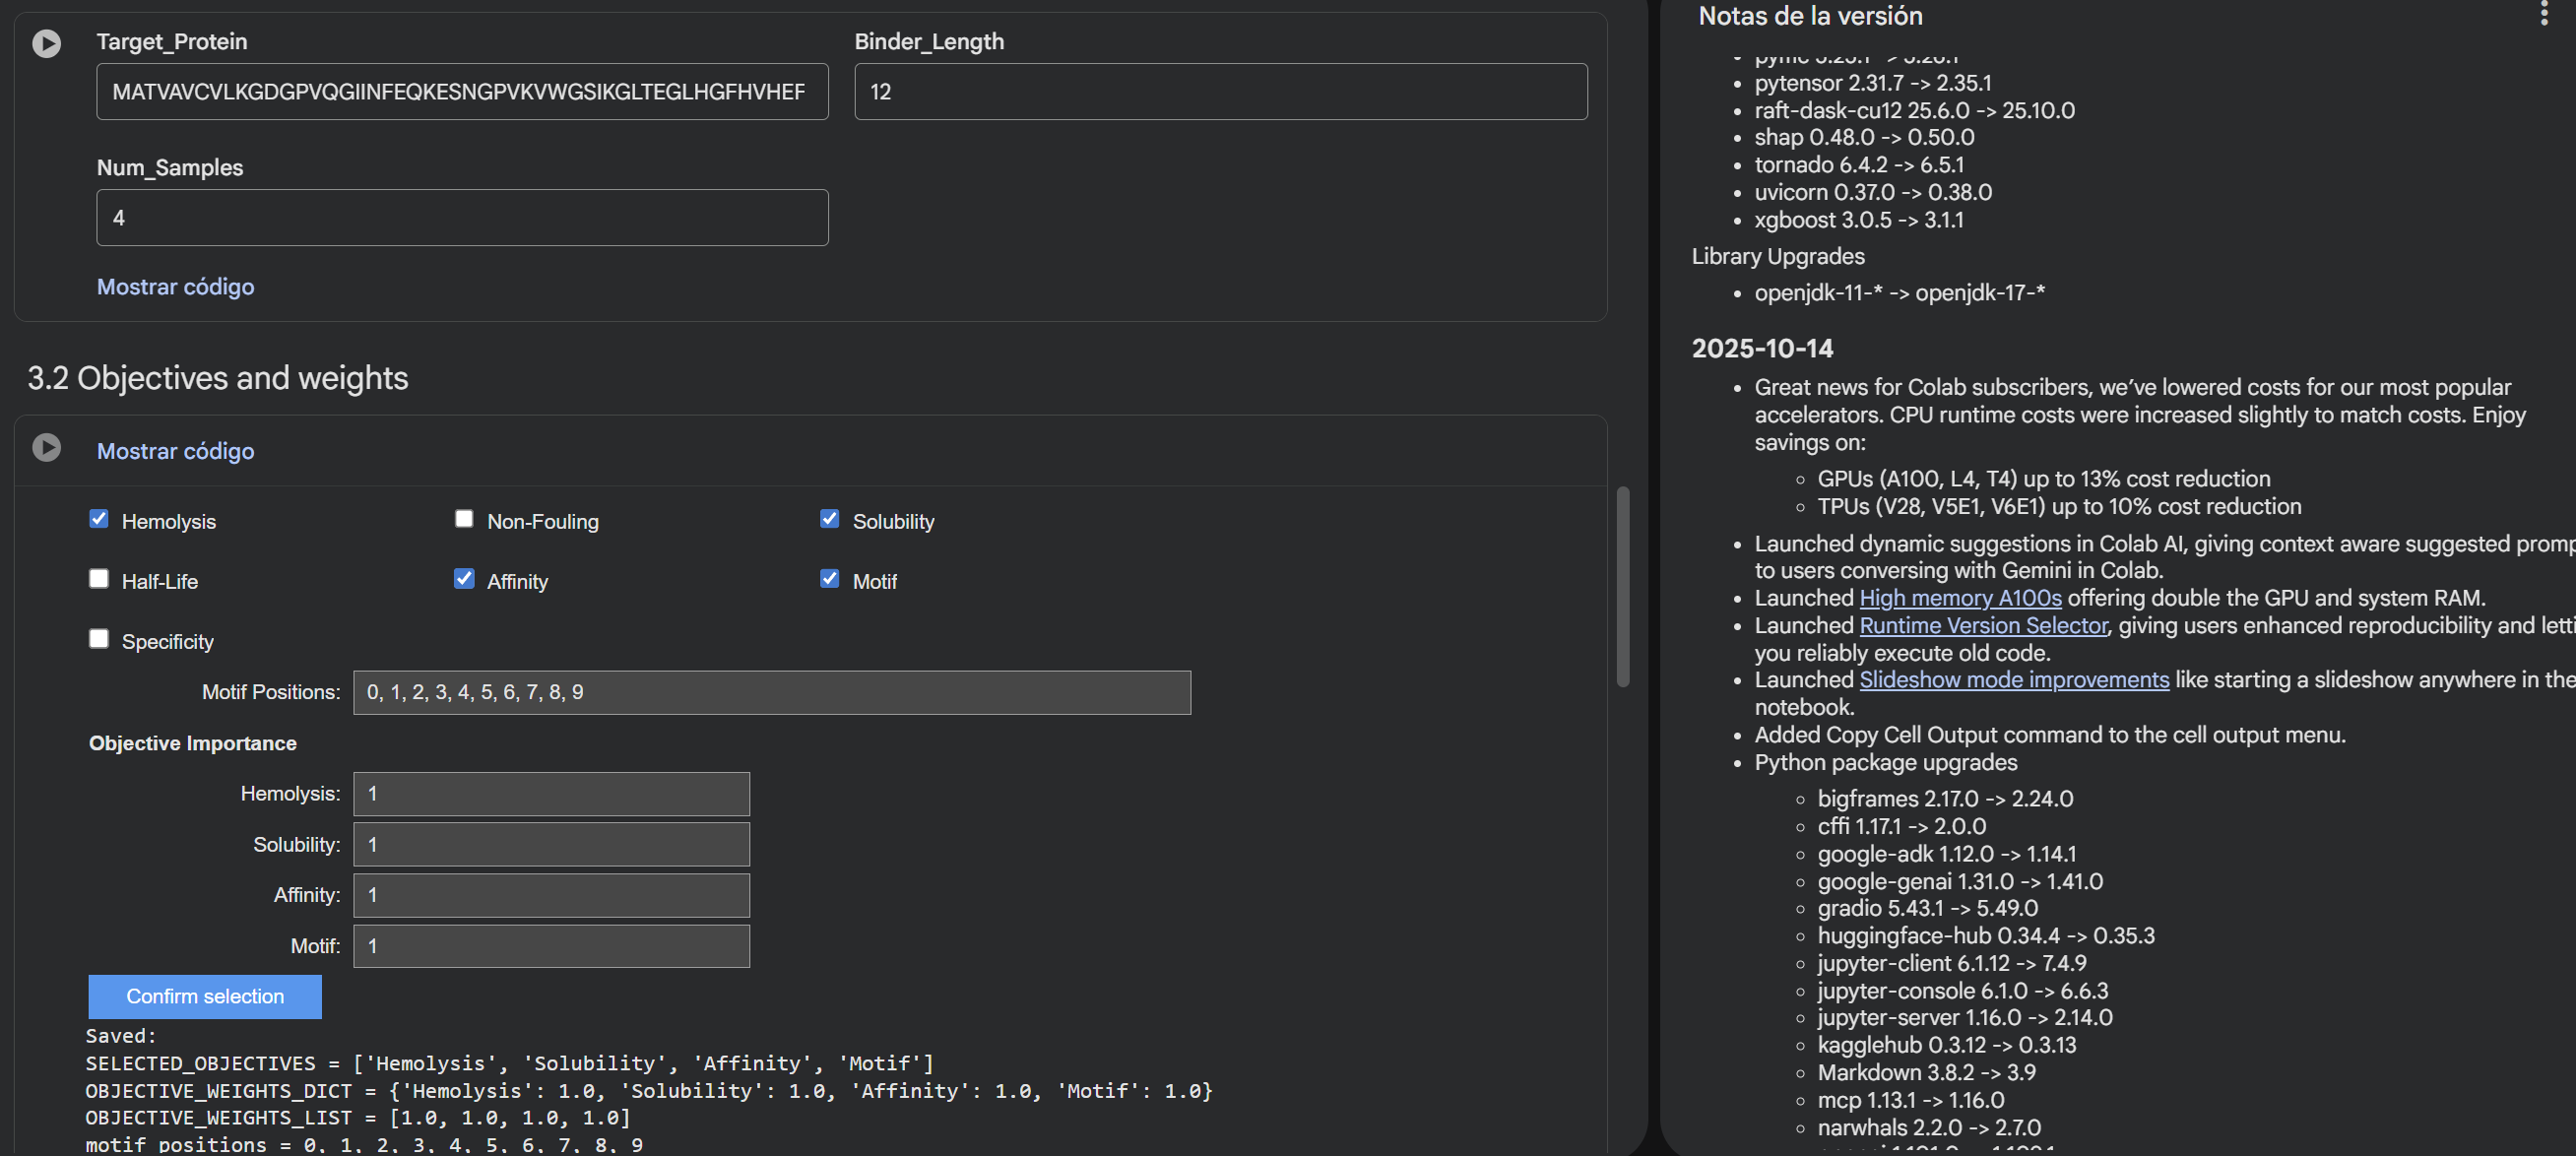Open the Slideshow mode improvements link
Image resolution: width=2576 pixels, height=1156 pixels.
[2014, 680]
